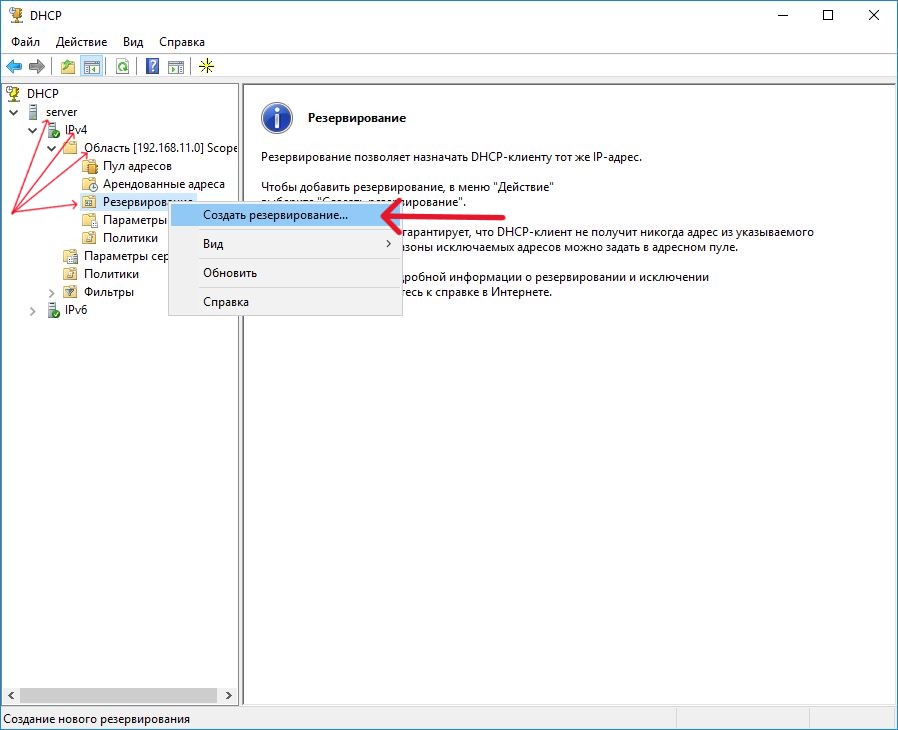Open the Файл menu

coord(25,42)
